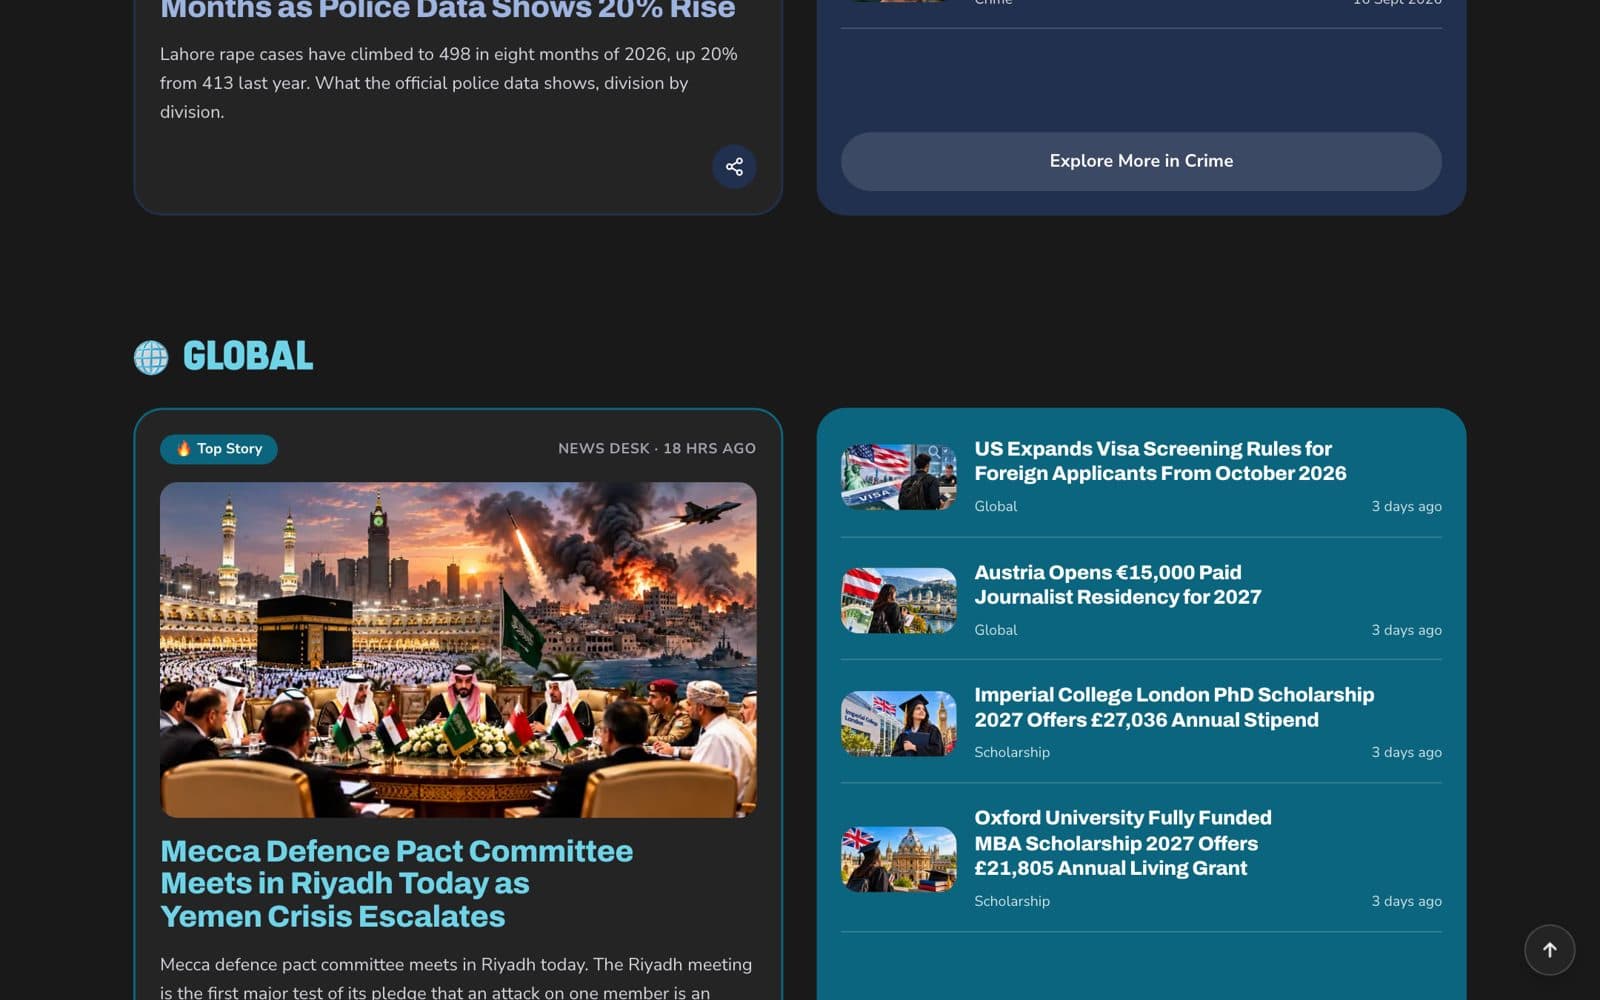Click the Scholarship tag under the Oxford story
Image resolution: width=1600 pixels, height=1000 pixels.
(x=1012, y=901)
